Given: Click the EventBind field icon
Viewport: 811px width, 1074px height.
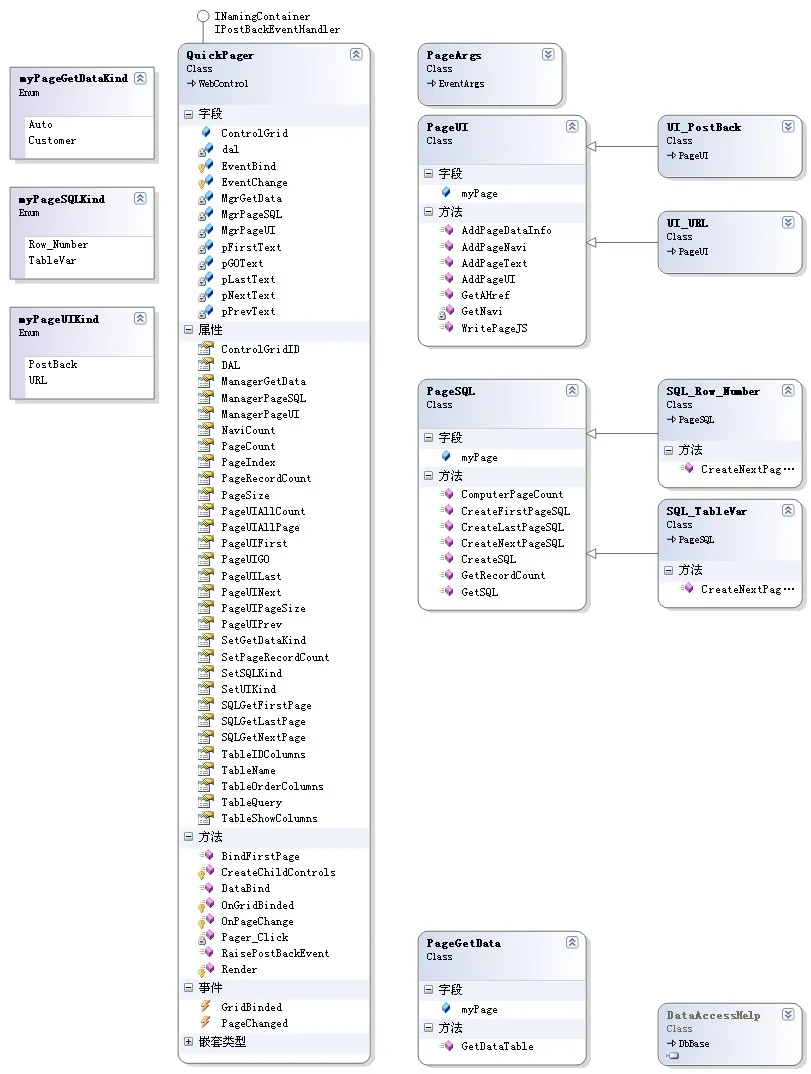Looking at the screenshot, I should pyautogui.click(x=205, y=166).
